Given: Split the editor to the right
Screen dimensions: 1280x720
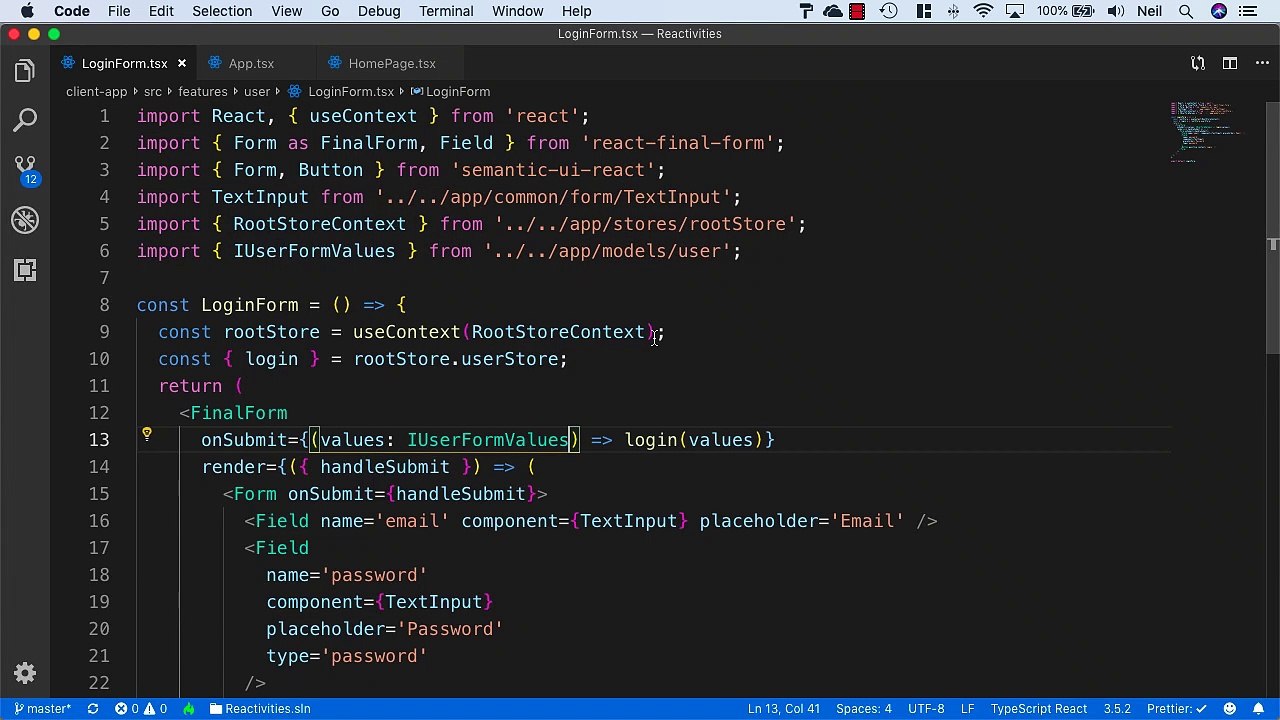Looking at the screenshot, I should coord(1230,63).
